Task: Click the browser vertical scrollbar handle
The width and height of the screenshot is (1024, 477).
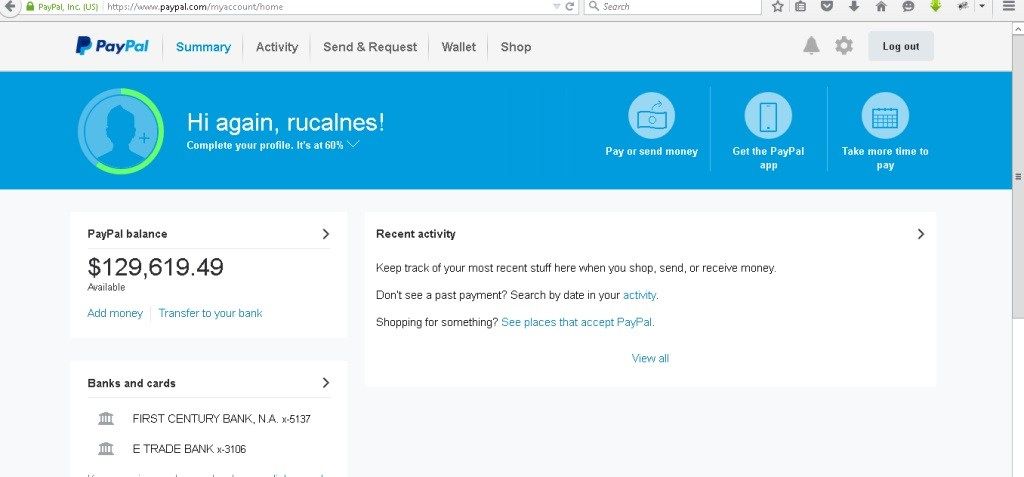Action: 1017,176
